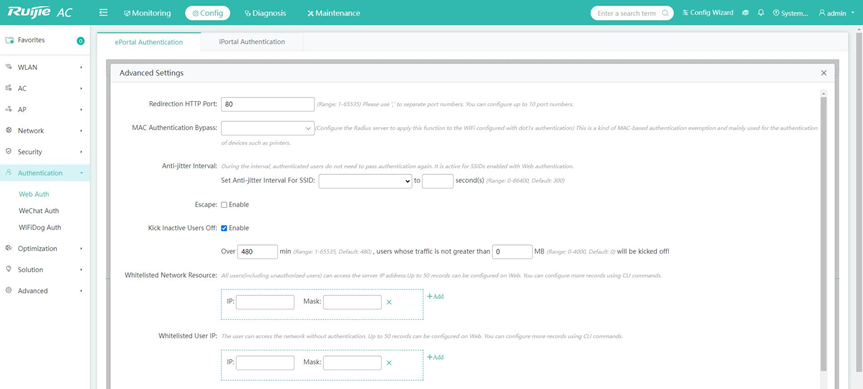Image resolution: width=863 pixels, height=389 pixels.
Task: Click Whitelisted User IP Mask field
Action: [352, 363]
